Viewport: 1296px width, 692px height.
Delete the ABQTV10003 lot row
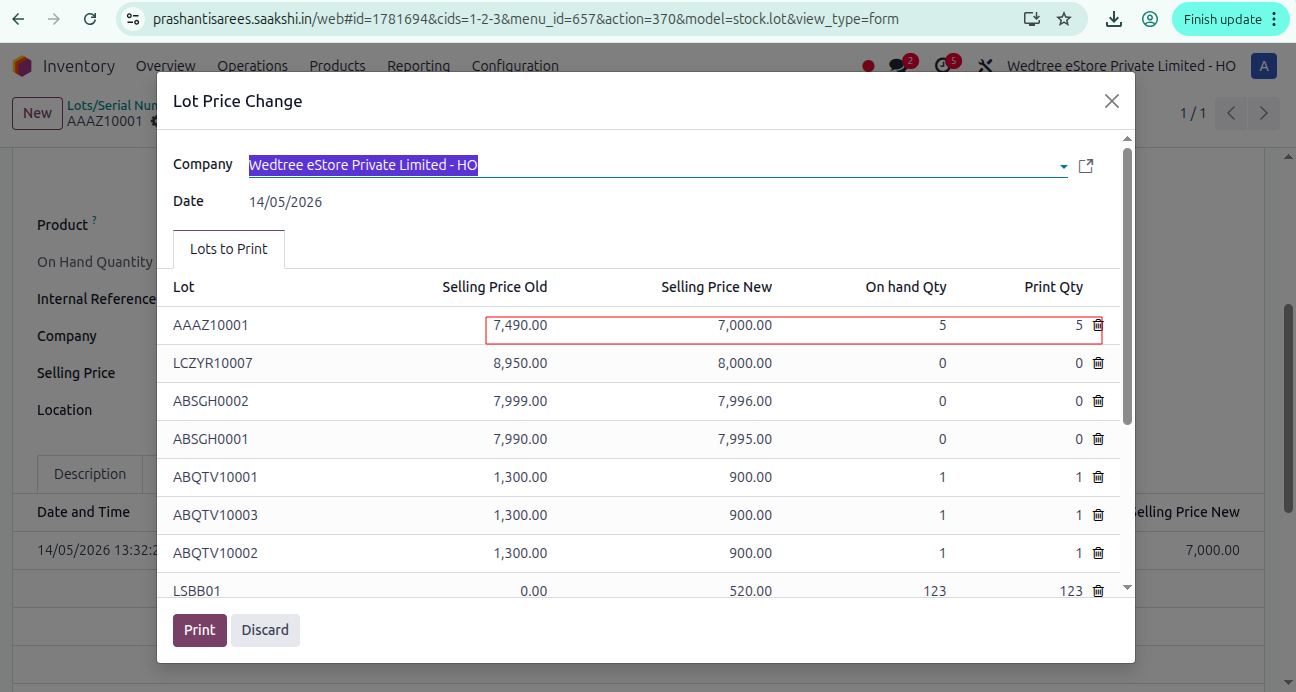click(x=1098, y=515)
